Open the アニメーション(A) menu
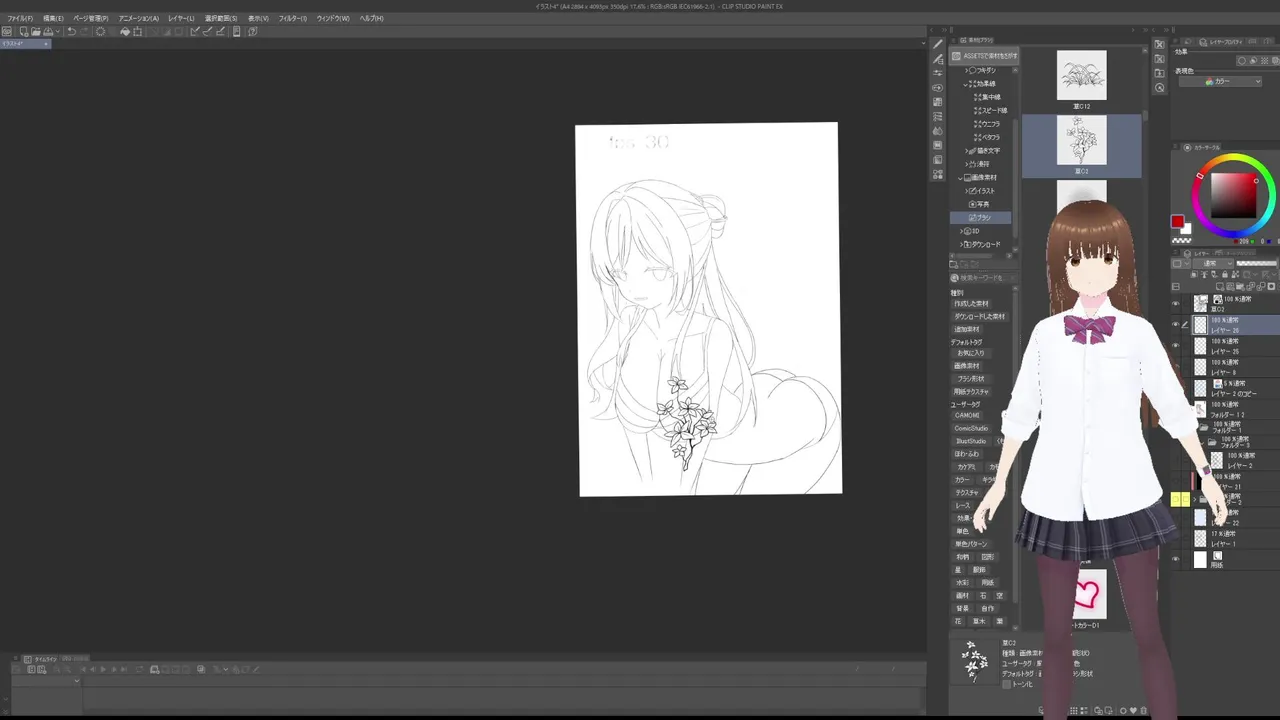This screenshot has height=720, width=1280. 138,18
